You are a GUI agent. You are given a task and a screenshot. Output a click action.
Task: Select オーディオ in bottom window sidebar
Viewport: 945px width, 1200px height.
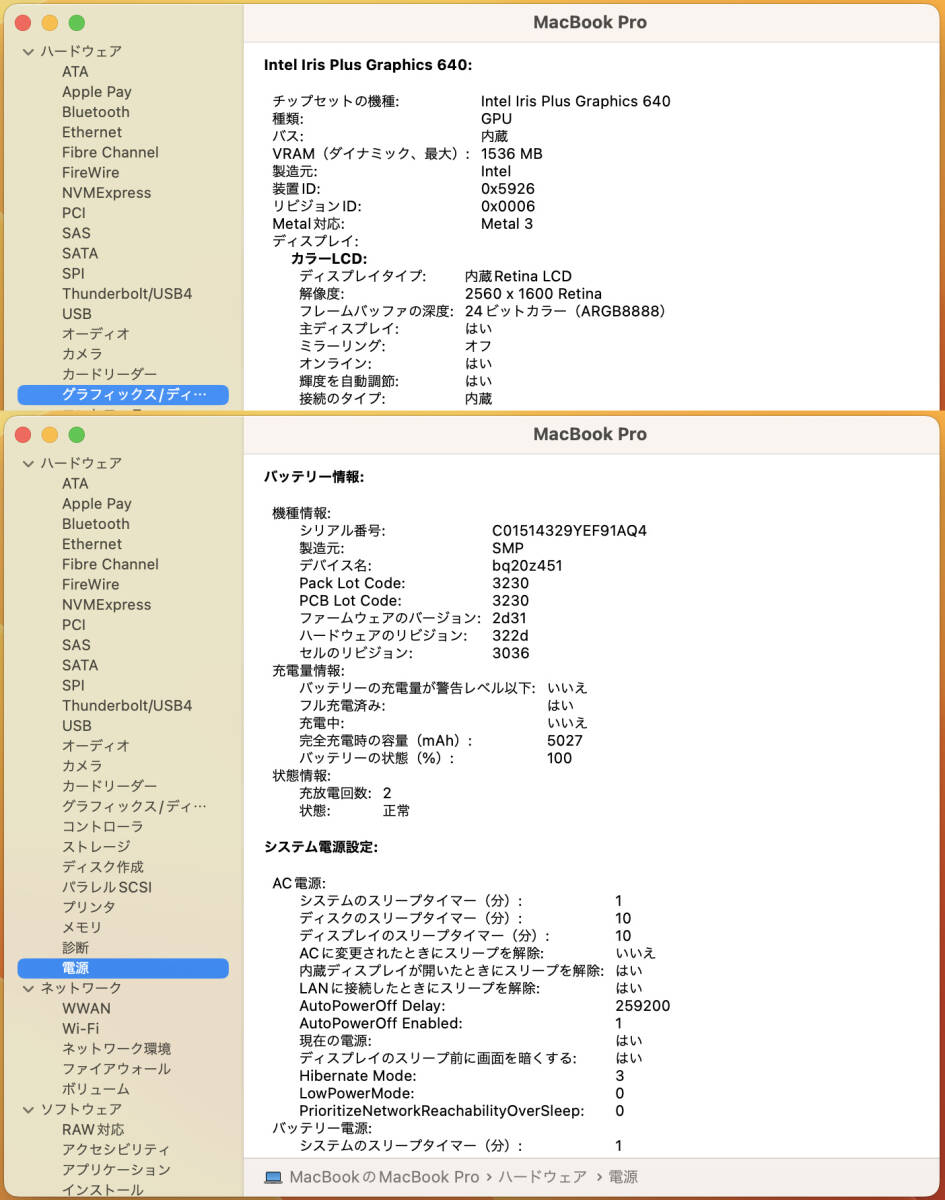coord(96,746)
